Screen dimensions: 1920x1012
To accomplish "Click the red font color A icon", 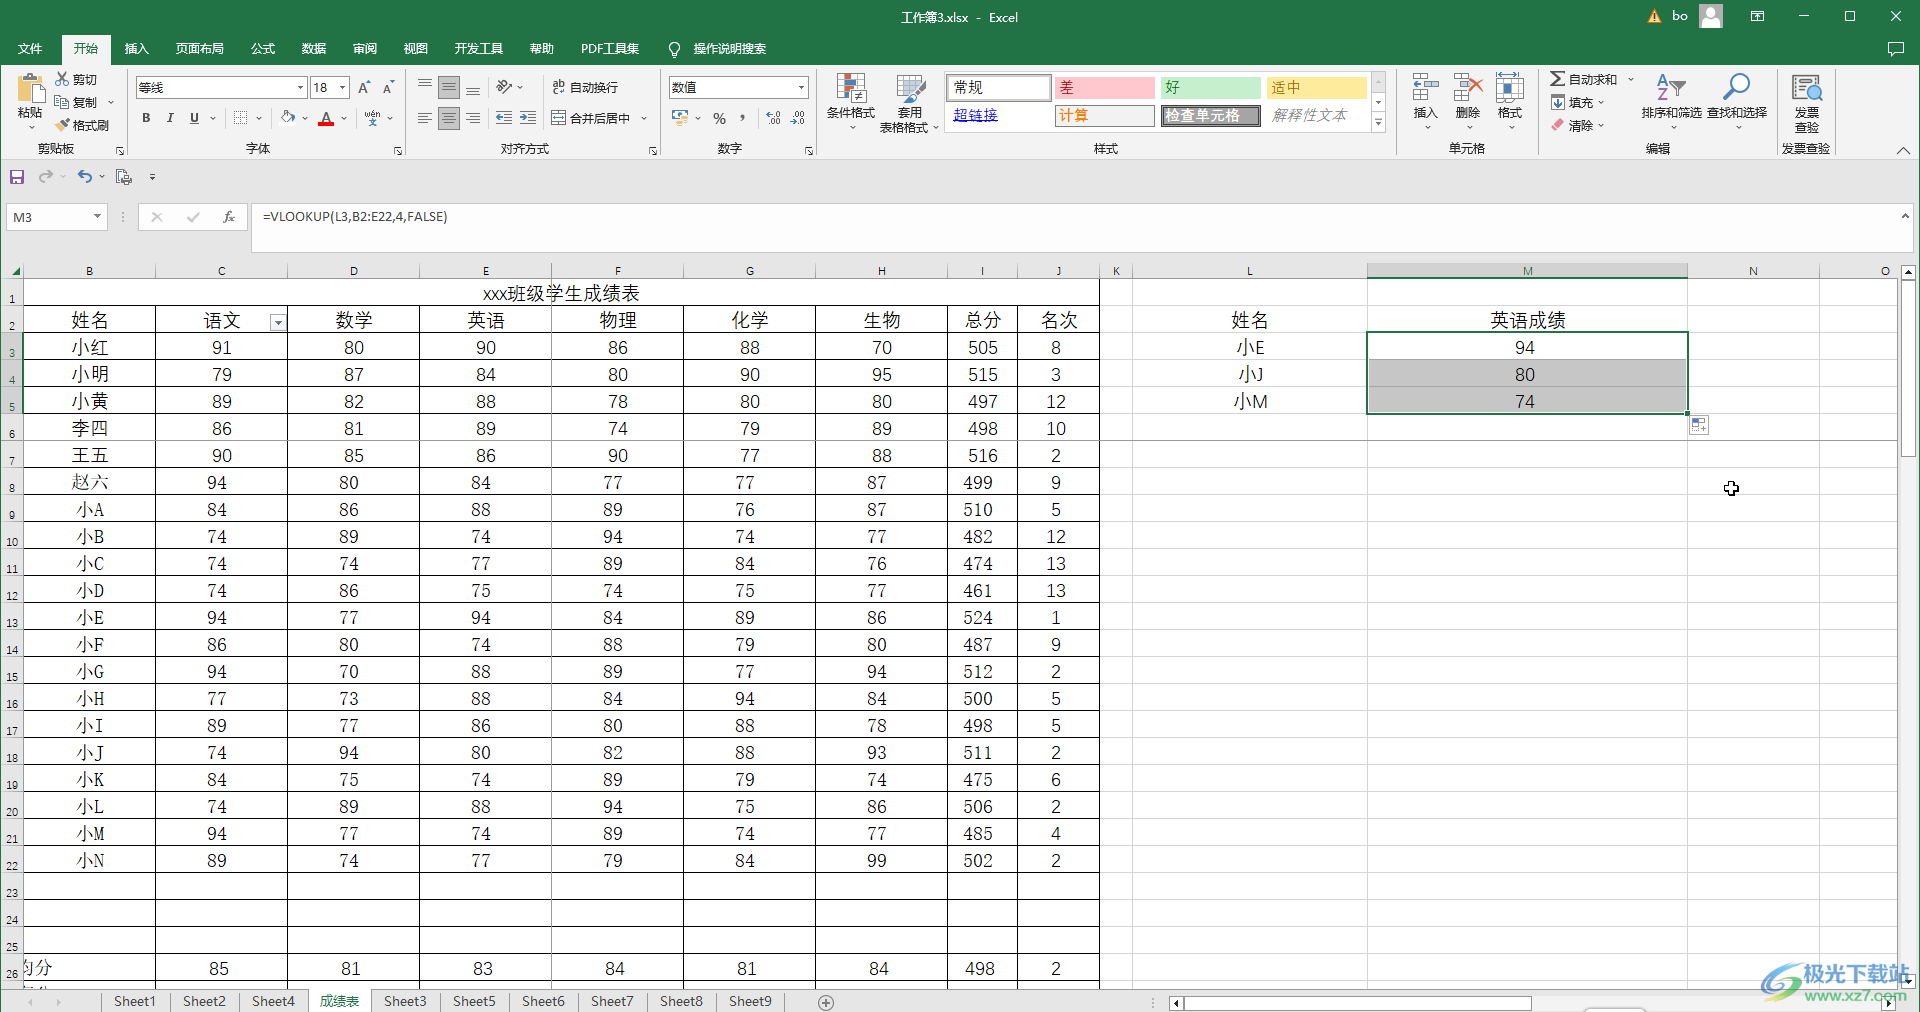I will click(x=326, y=118).
